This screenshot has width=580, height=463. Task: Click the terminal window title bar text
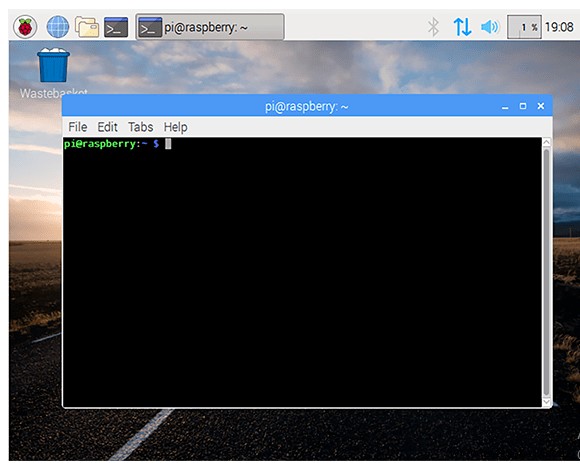(x=307, y=107)
